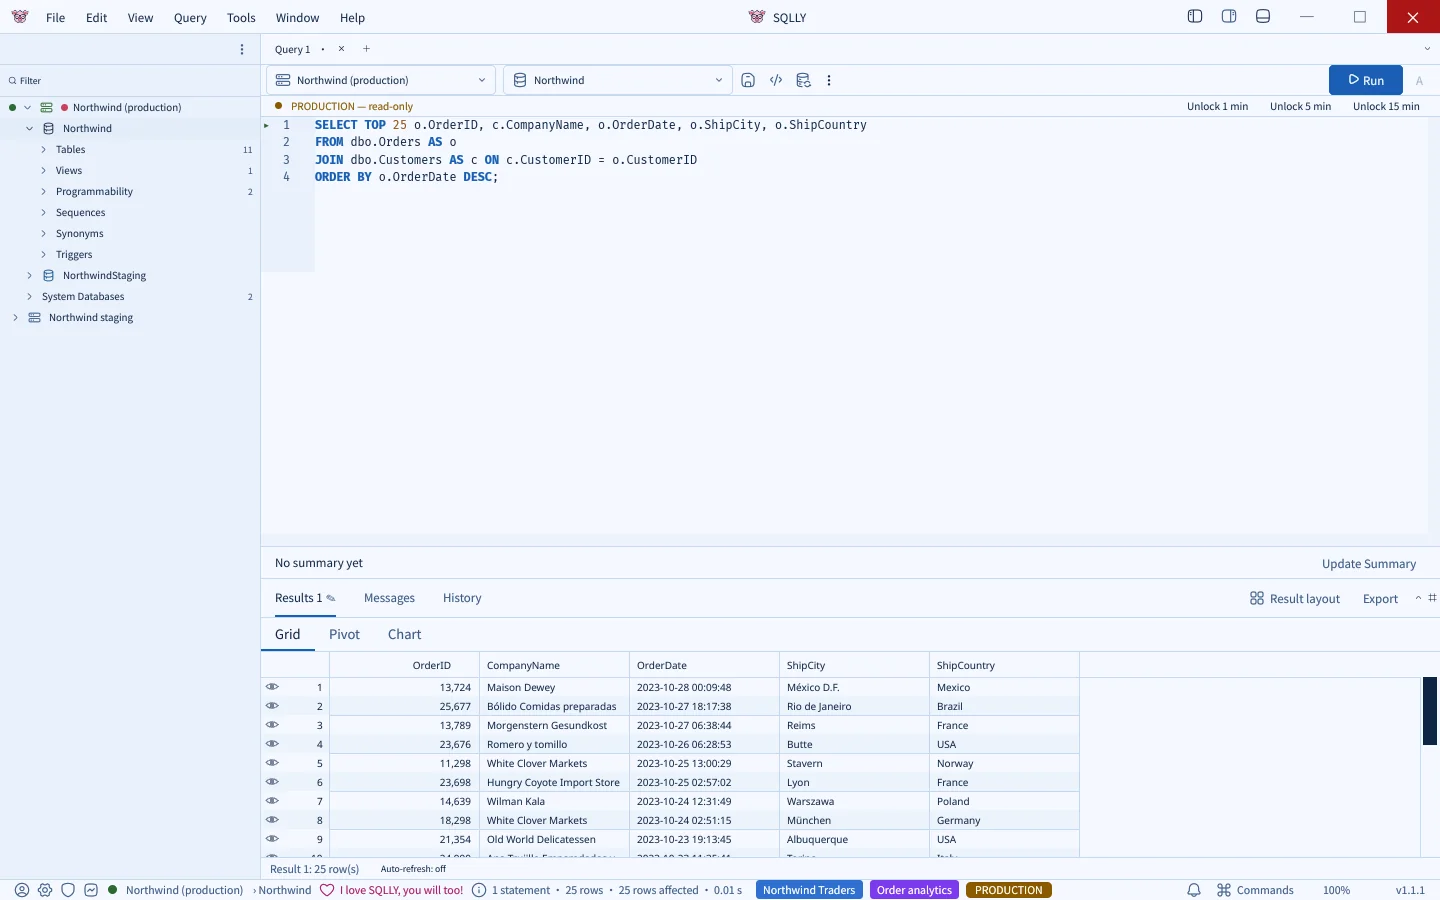Image resolution: width=1440 pixels, height=900 pixels.
Task: Open the Query menu
Action: tap(190, 17)
